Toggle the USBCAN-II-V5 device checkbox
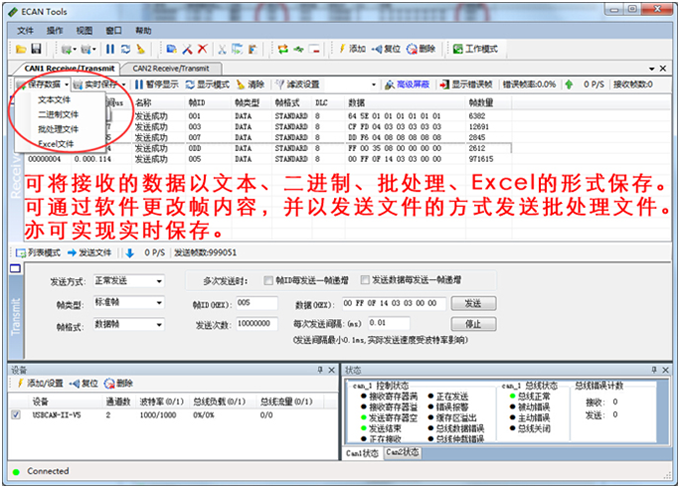The width and height of the screenshot is (680, 488). coord(15,414)
